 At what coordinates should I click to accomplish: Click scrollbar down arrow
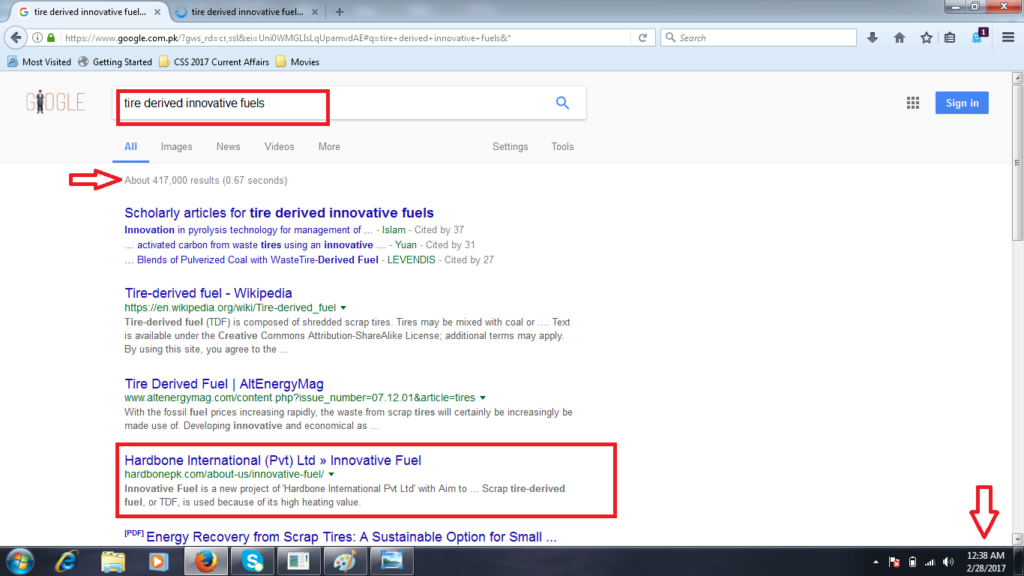1017,539
